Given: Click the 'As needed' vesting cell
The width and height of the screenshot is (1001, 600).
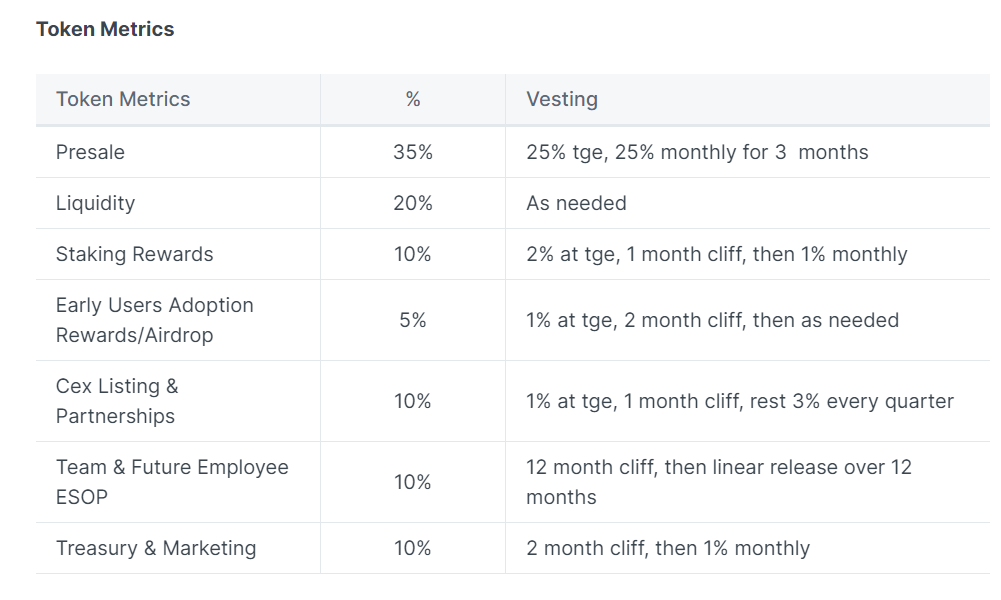Looking at the screenshot, I should [576, 203].
